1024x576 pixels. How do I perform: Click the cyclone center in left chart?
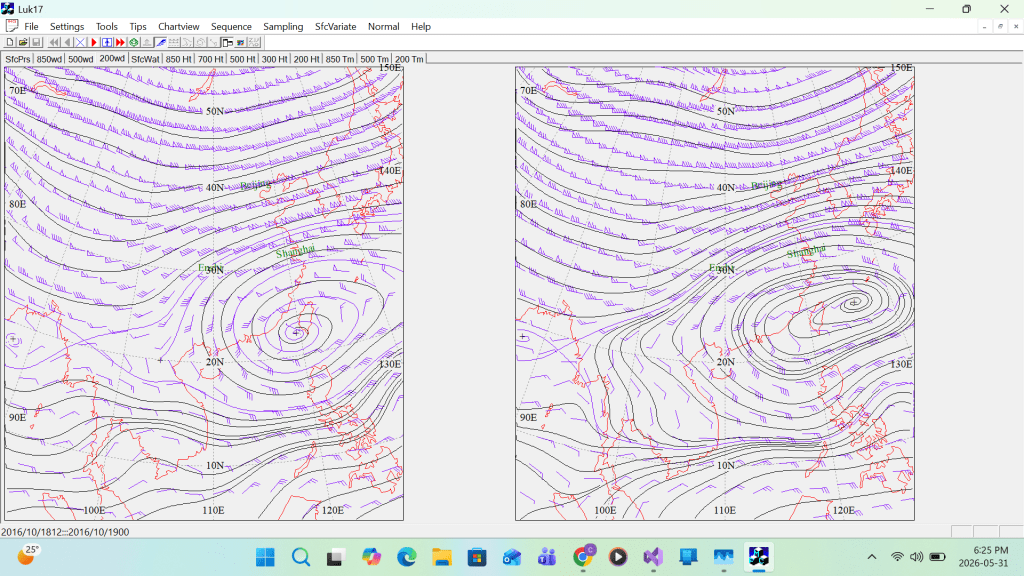point(295,333)
